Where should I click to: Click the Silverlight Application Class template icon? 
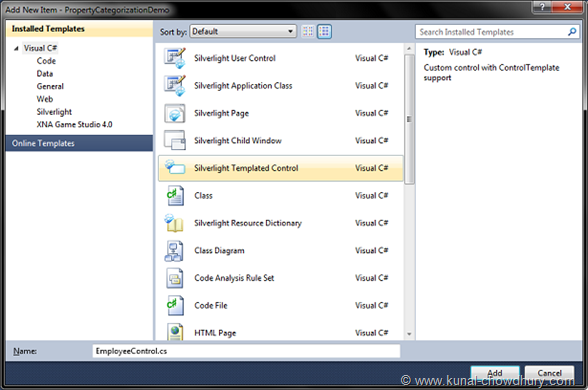click(175, 86)
